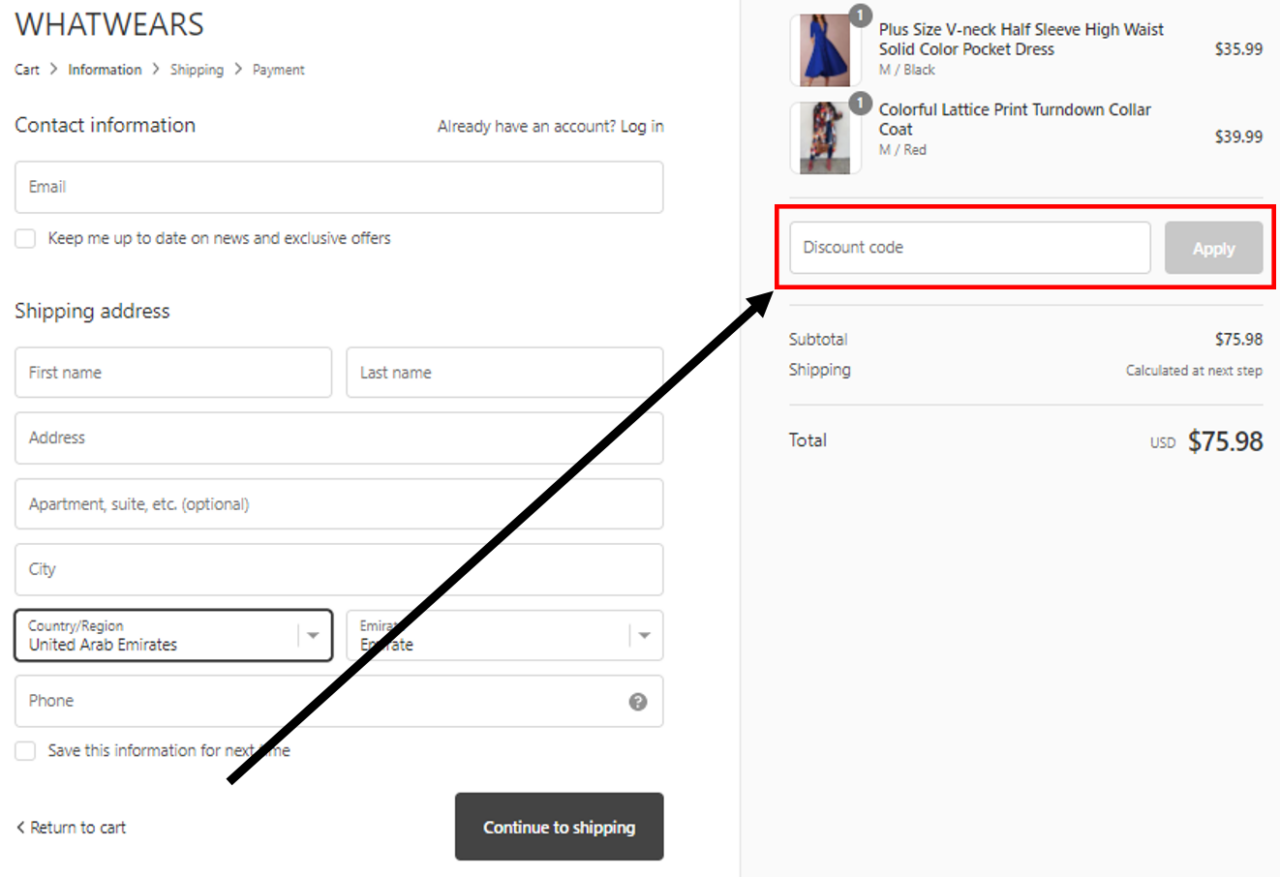Open the Country/Region dropdown

coord(173,636)
